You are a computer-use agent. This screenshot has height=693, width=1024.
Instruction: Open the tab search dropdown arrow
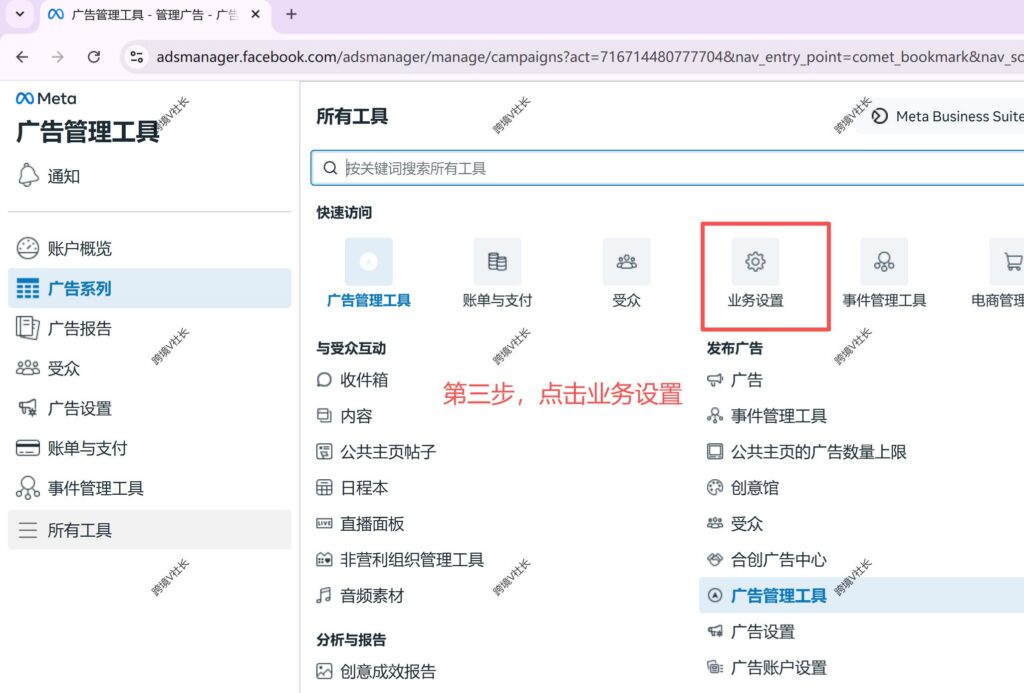point(20,14)
